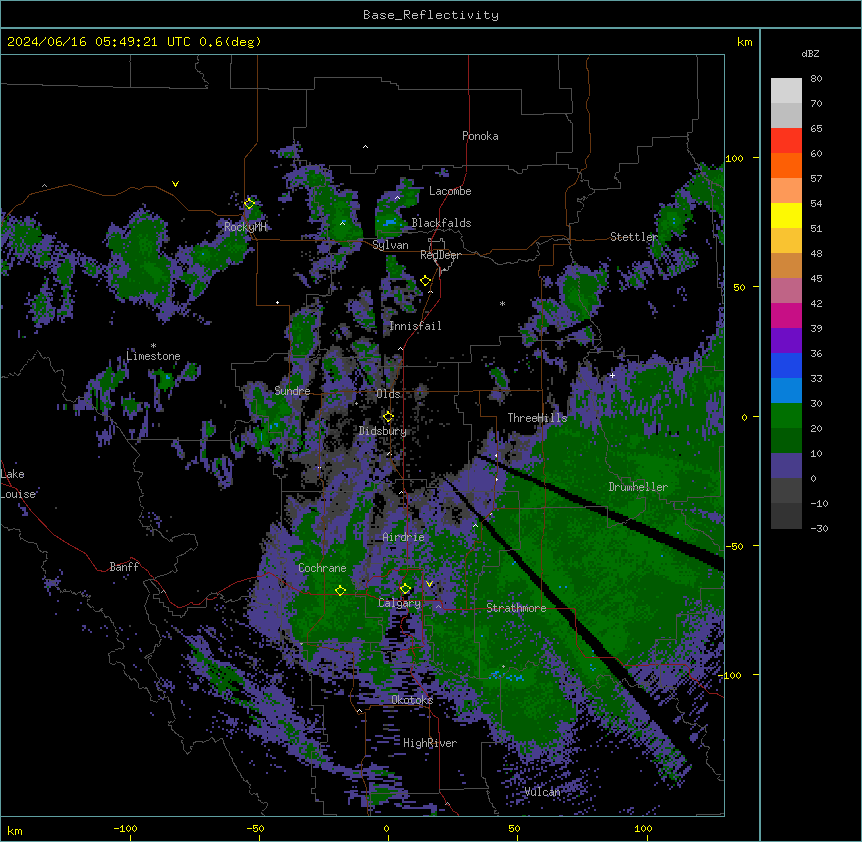Click the Blackfalds label

click(441, 223)
